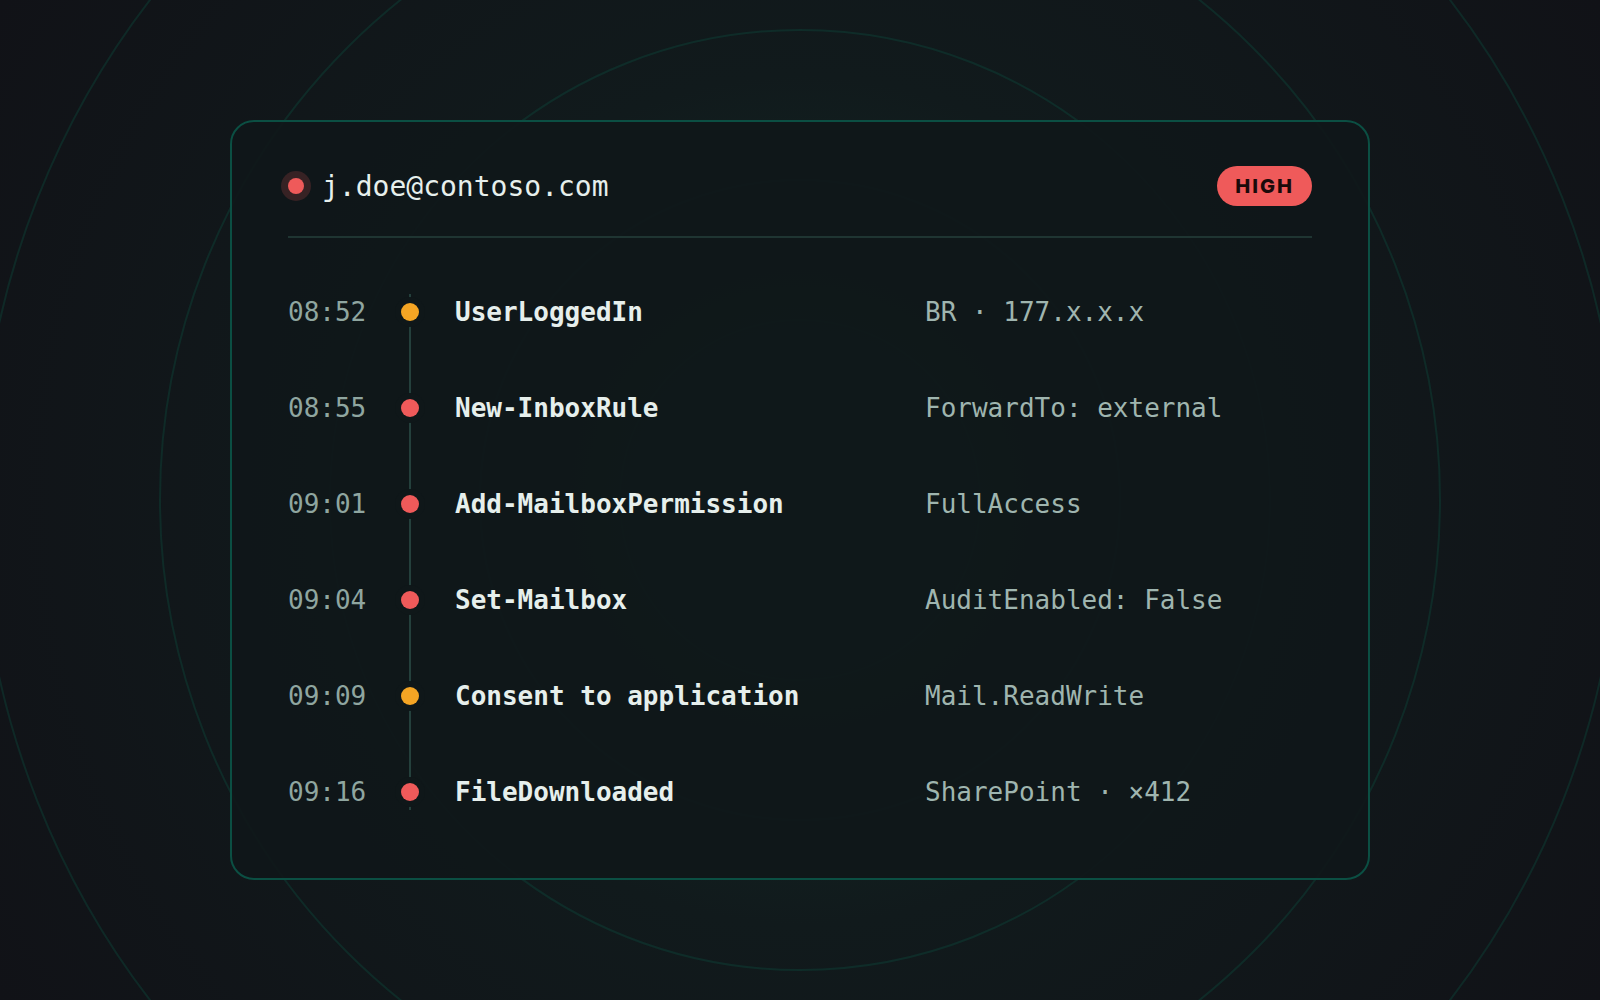Click the red marker for Set-Mailbox
Screen dimensions: 1600x1000
click(x=410, y=600)
